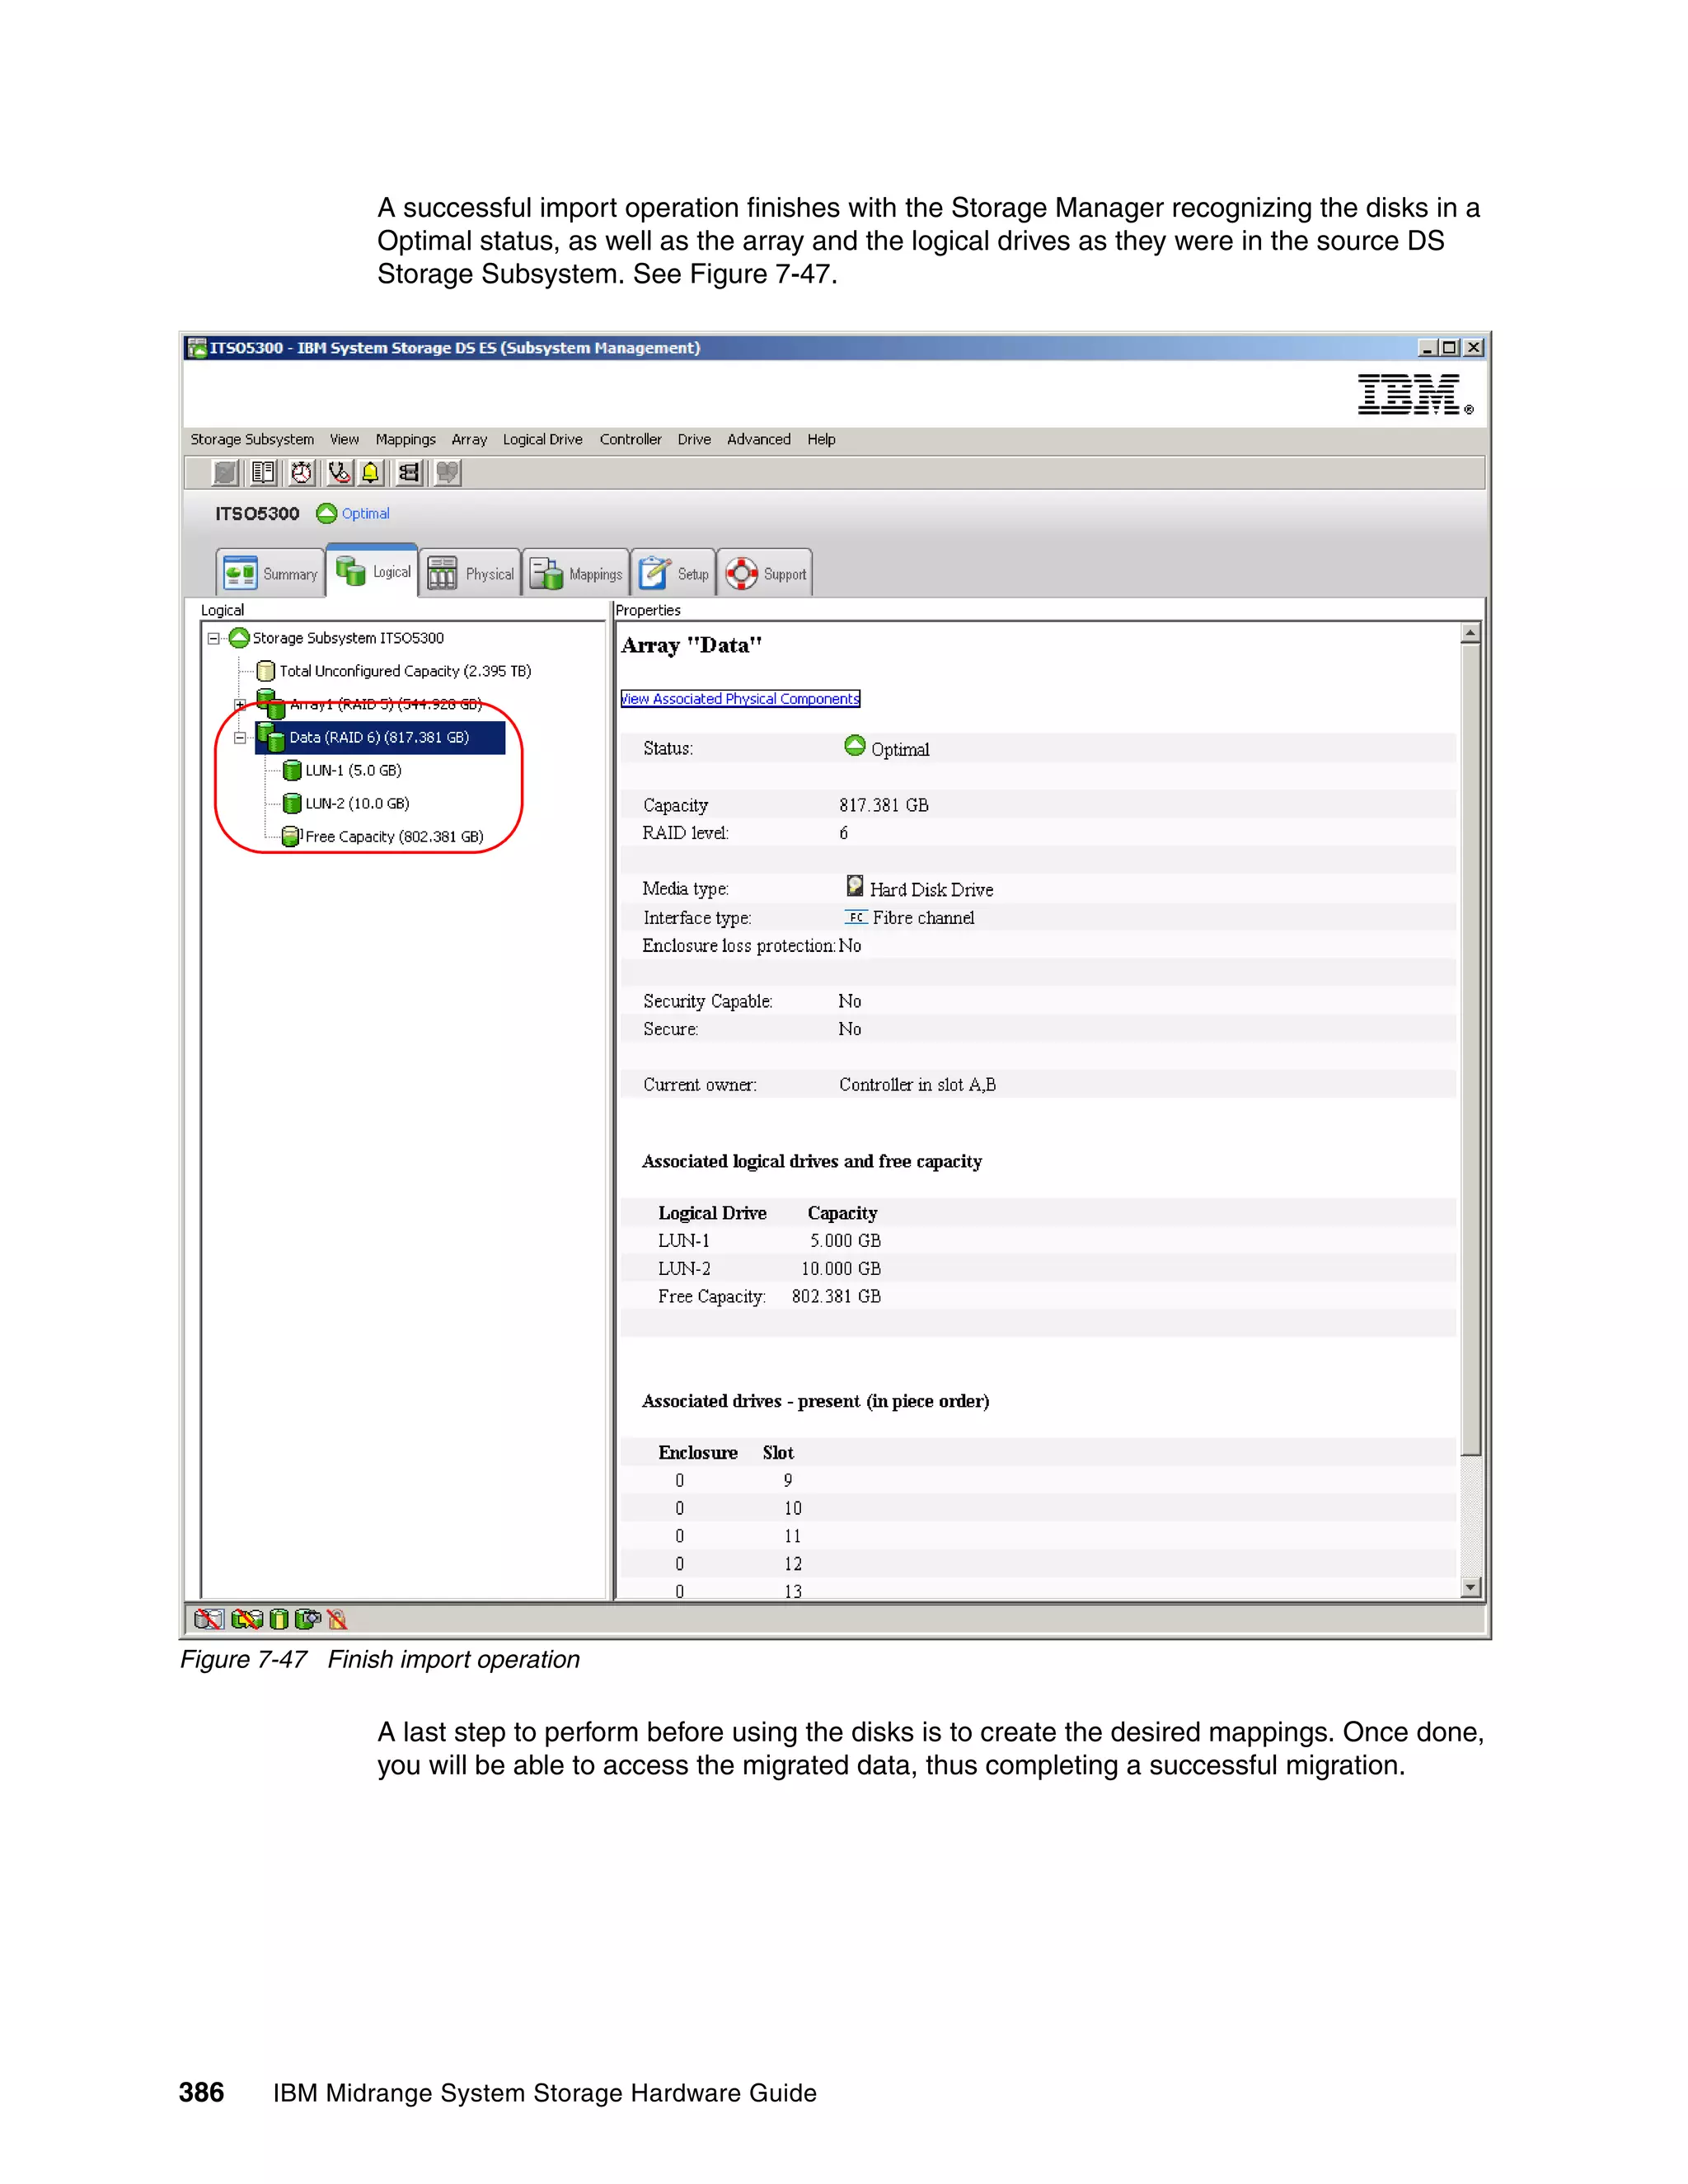Click the blue Optimal status link

pyautogui.click(x=366, y=513)
